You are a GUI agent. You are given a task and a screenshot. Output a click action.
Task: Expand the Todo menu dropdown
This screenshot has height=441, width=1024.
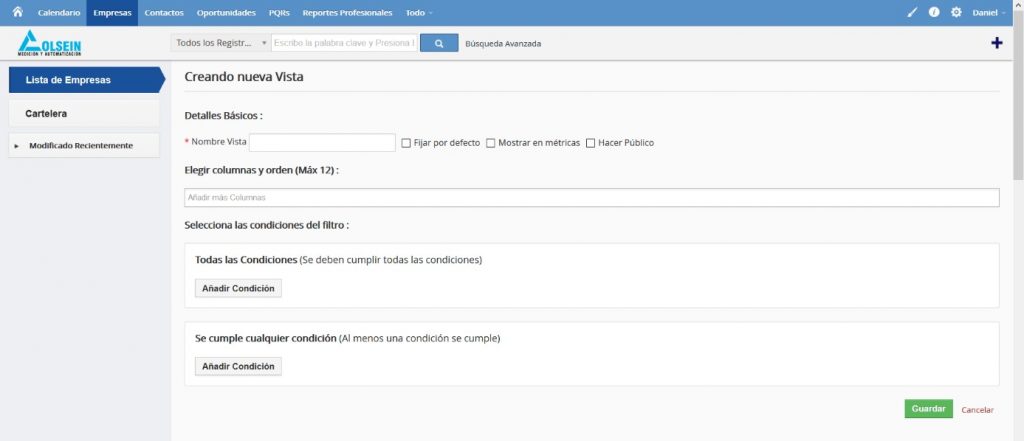[x=419, y=13]
